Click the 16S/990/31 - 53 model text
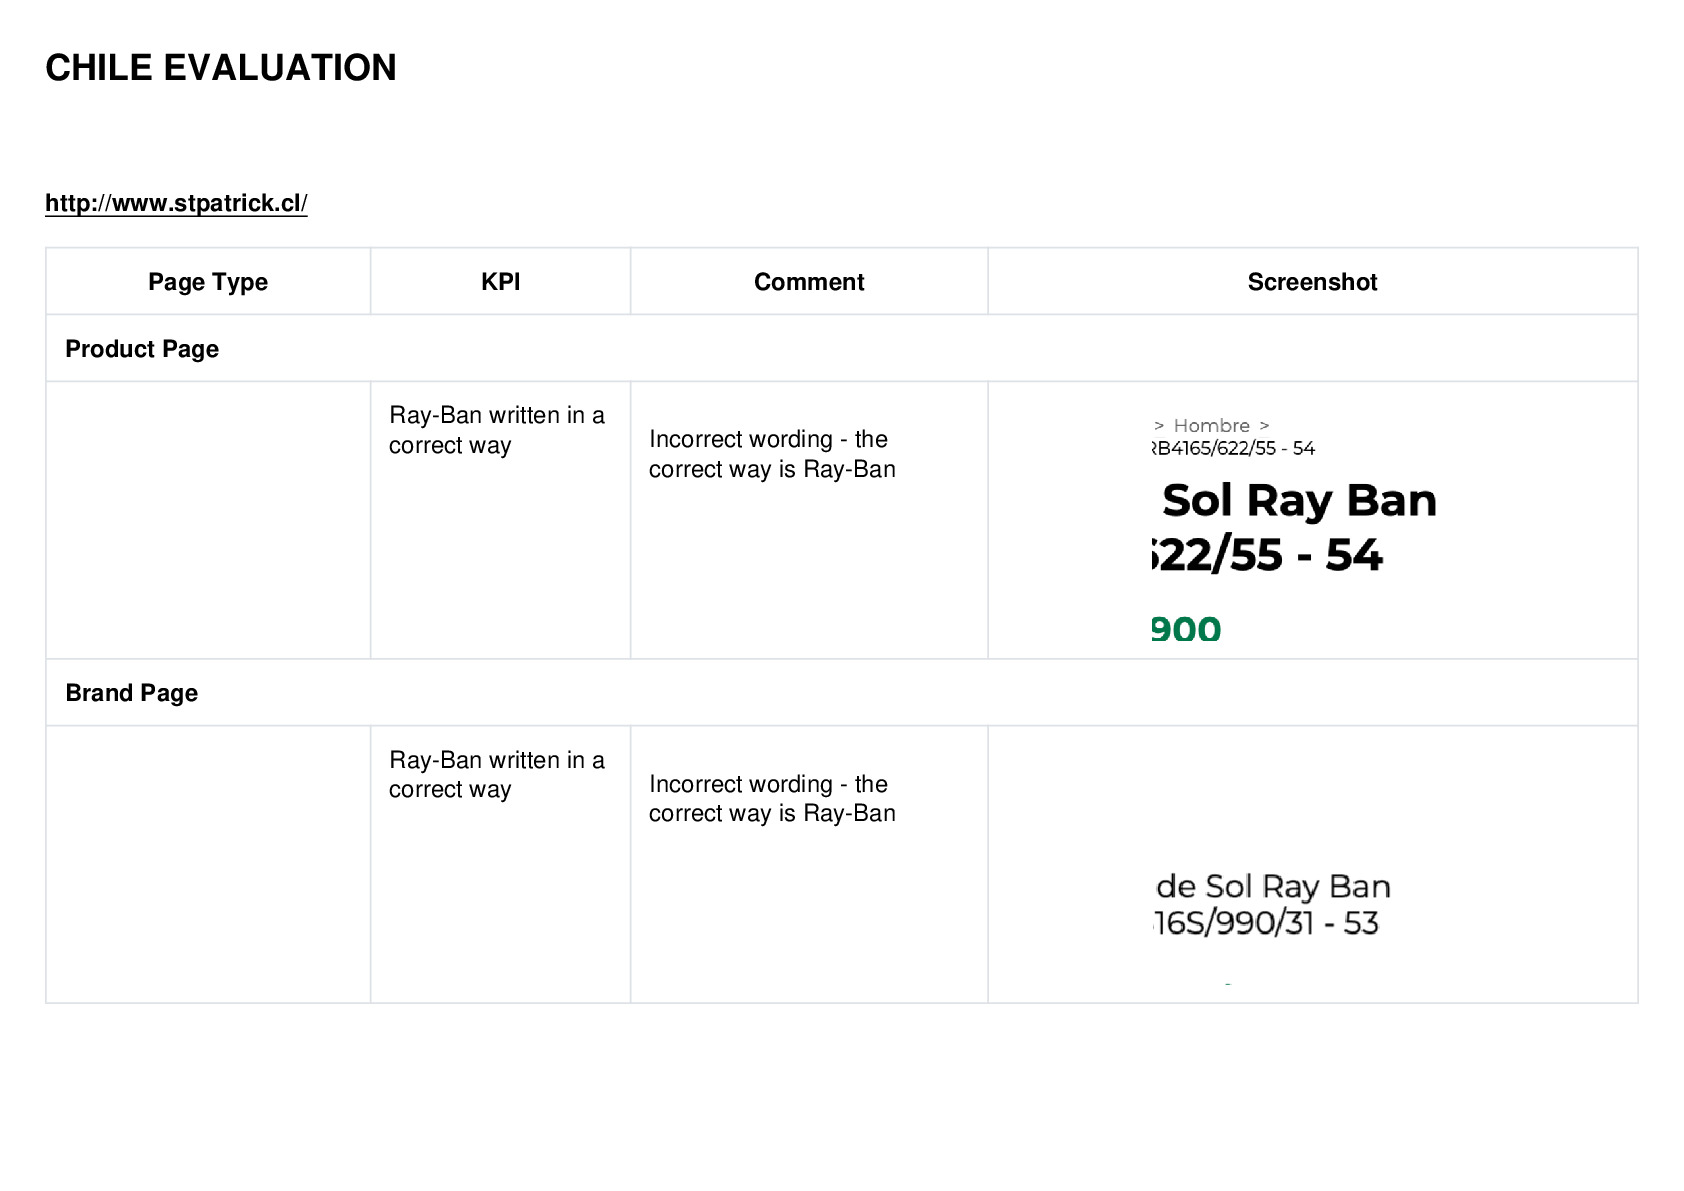The image size is (1684, 1191). point(1266,922)
